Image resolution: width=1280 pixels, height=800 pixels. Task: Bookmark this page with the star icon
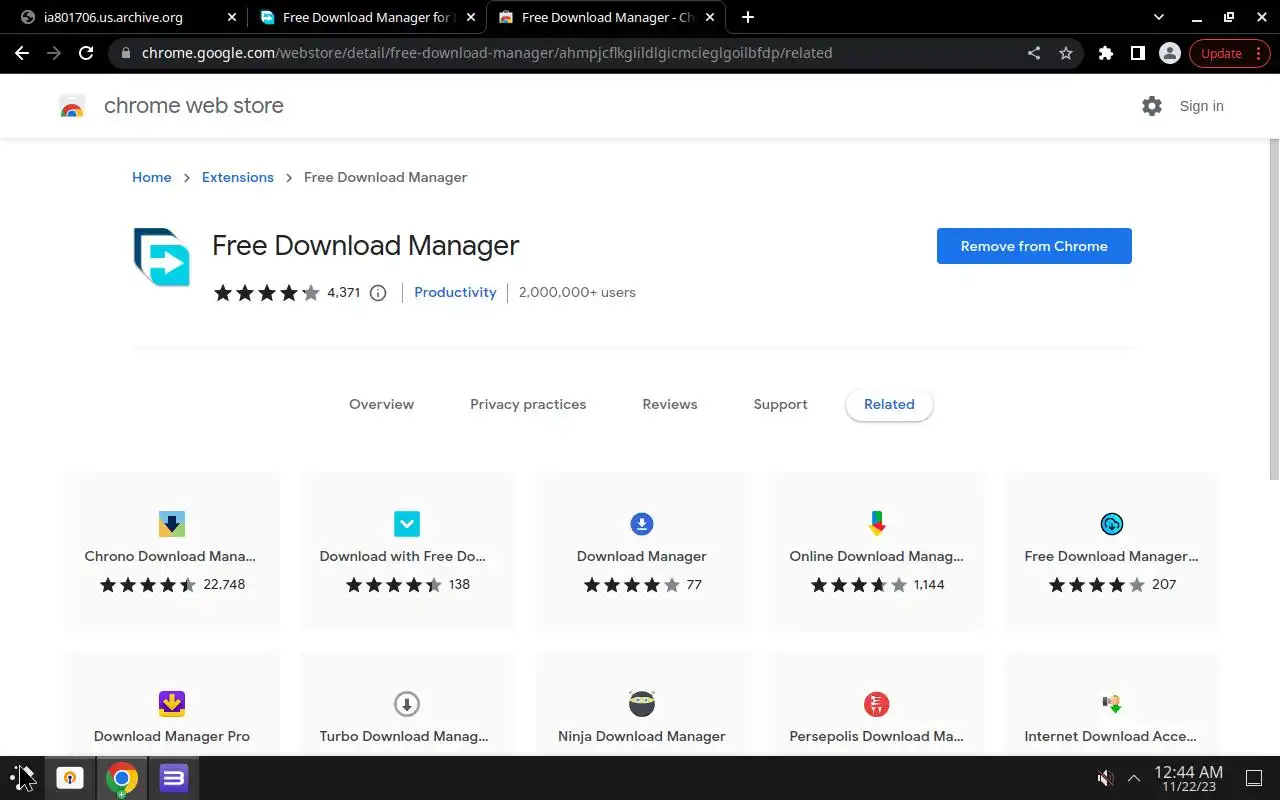[1066, 53]
